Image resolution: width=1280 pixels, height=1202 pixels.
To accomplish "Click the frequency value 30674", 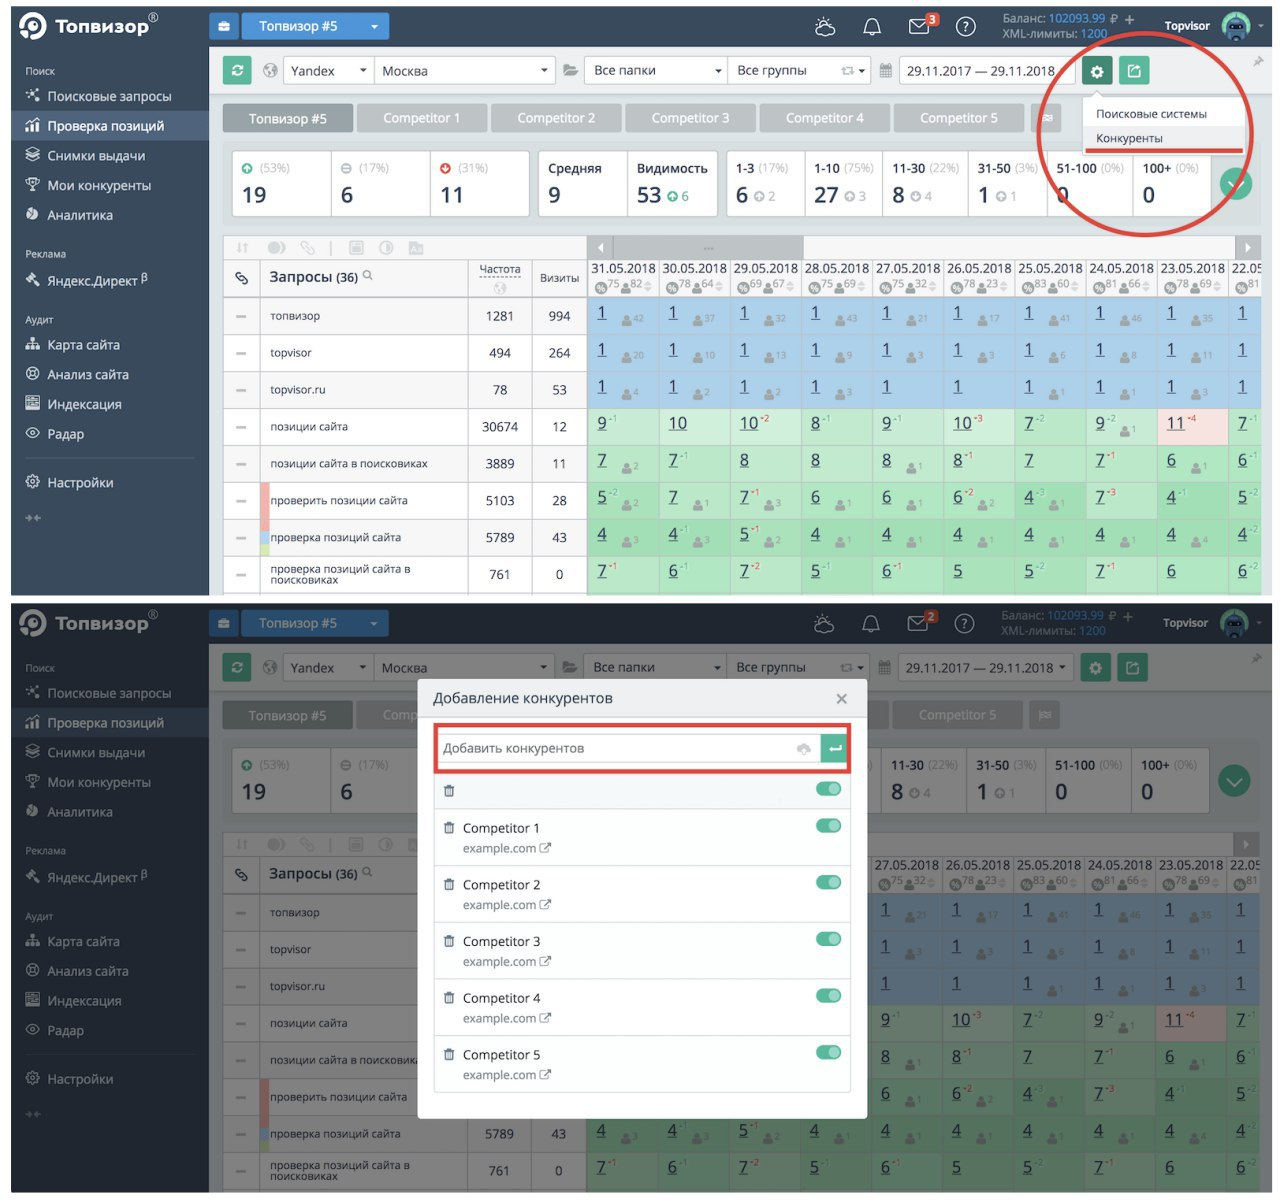I will click(500, 427).
